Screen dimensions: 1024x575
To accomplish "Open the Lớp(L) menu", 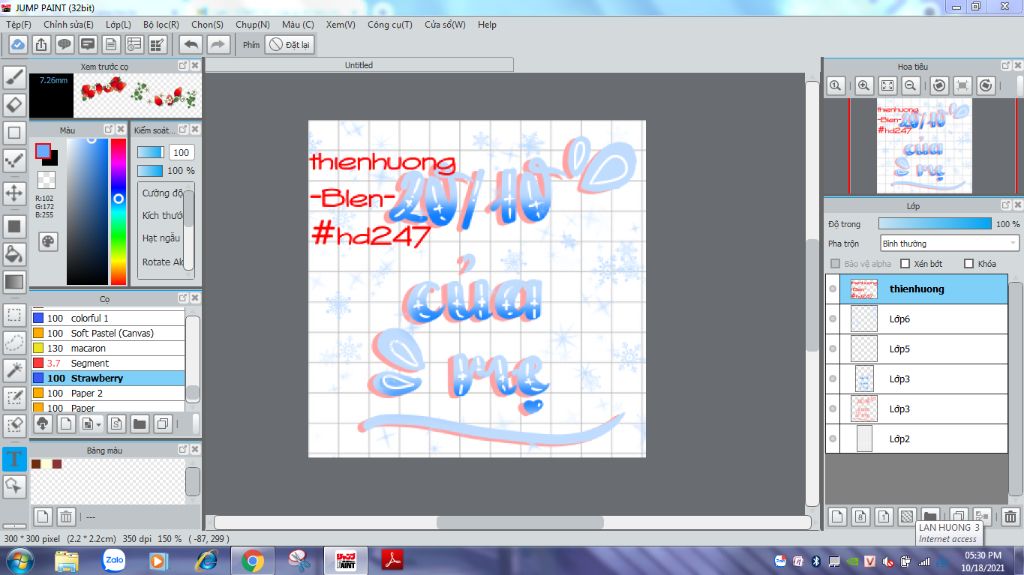I will tap(118, 24).
